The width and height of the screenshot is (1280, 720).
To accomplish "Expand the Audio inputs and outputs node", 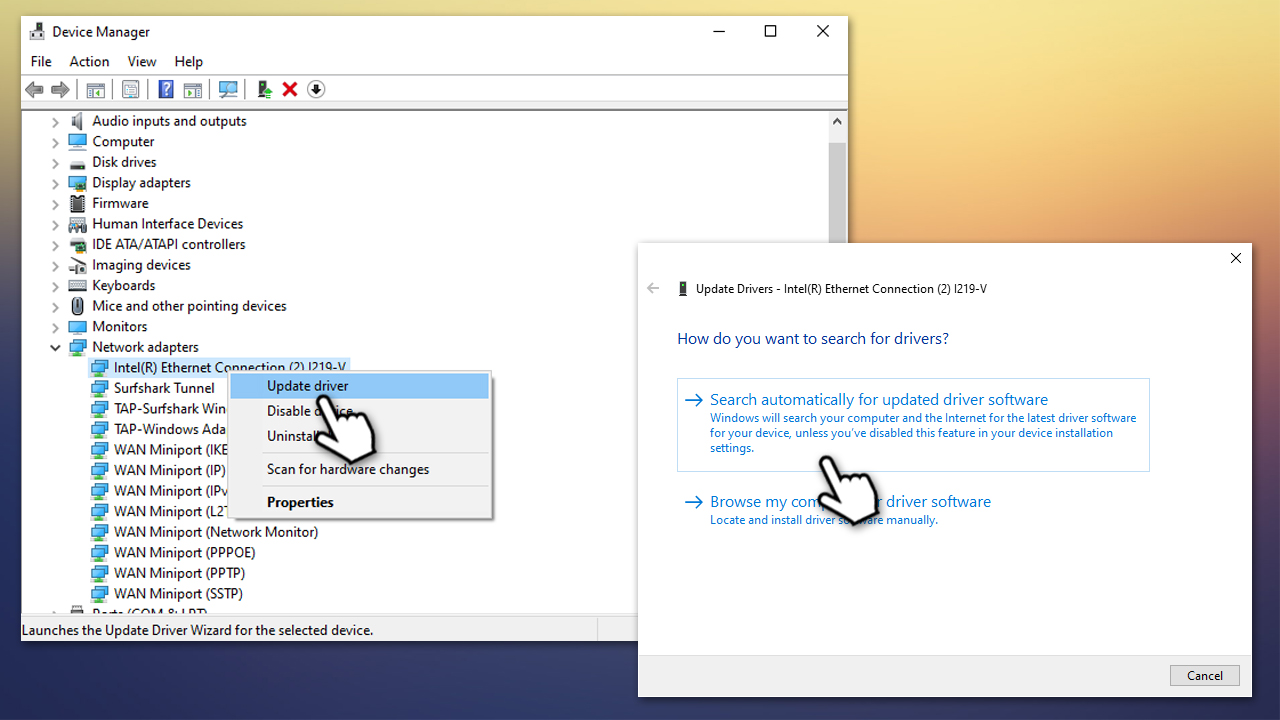I will pyautogui.click(x=56, y=121).
